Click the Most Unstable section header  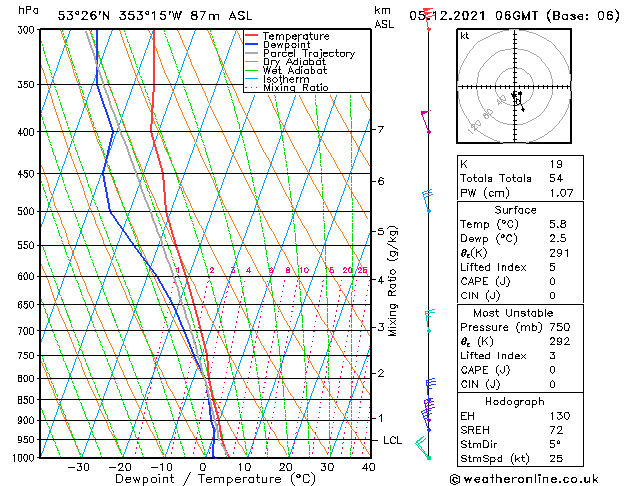pos(517,313)
